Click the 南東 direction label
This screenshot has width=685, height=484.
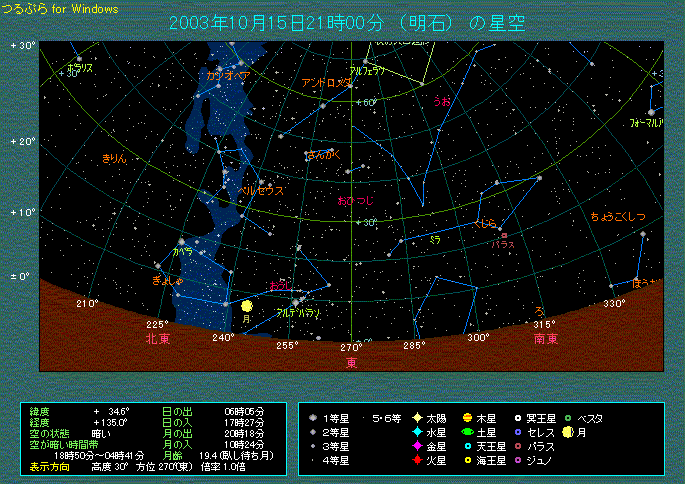tap(546, 339)
